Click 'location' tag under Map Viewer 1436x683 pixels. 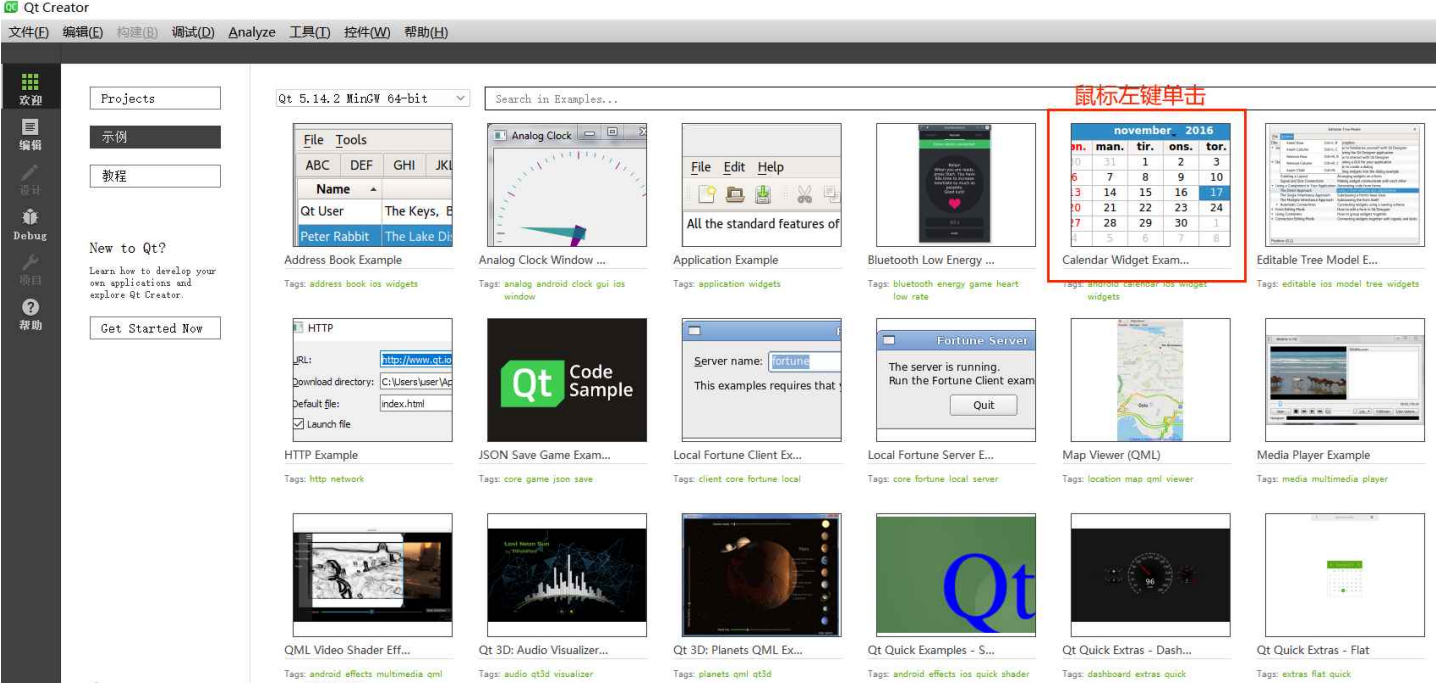click(1105, 479)
